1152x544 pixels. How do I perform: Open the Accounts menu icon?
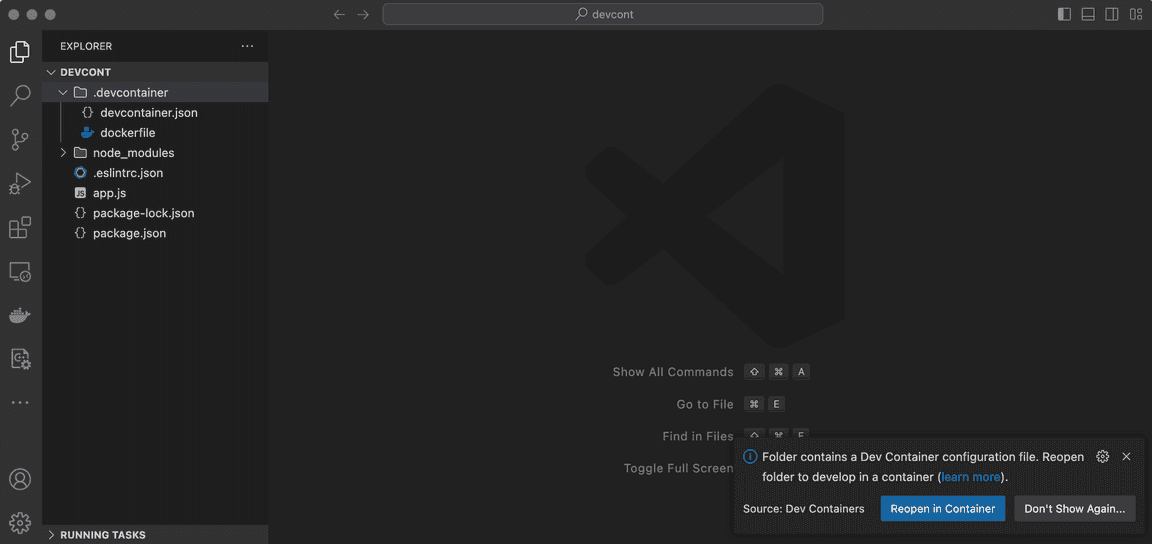click(20, 479)
